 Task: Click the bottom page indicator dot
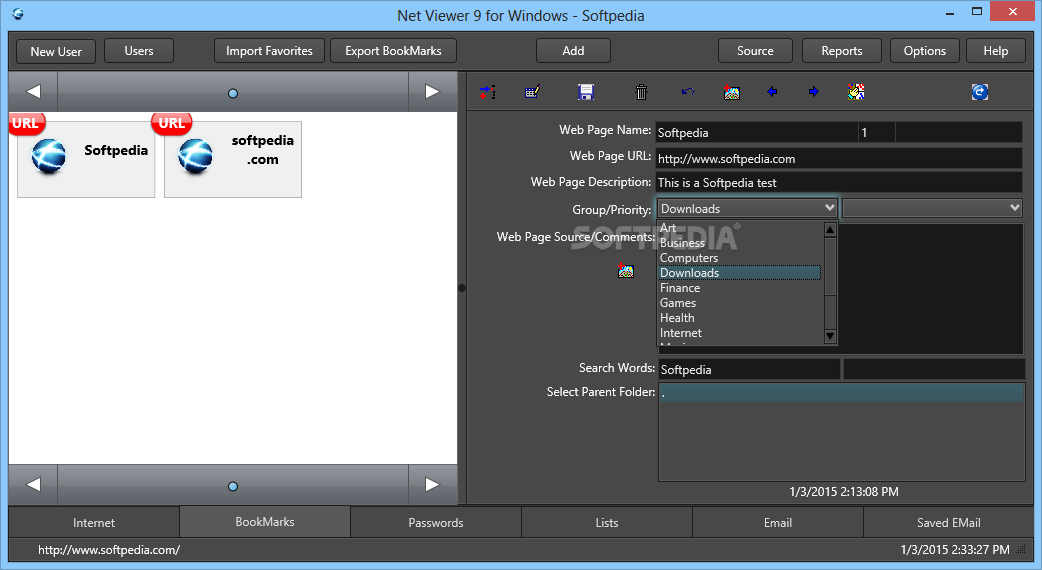pos(233,486)
